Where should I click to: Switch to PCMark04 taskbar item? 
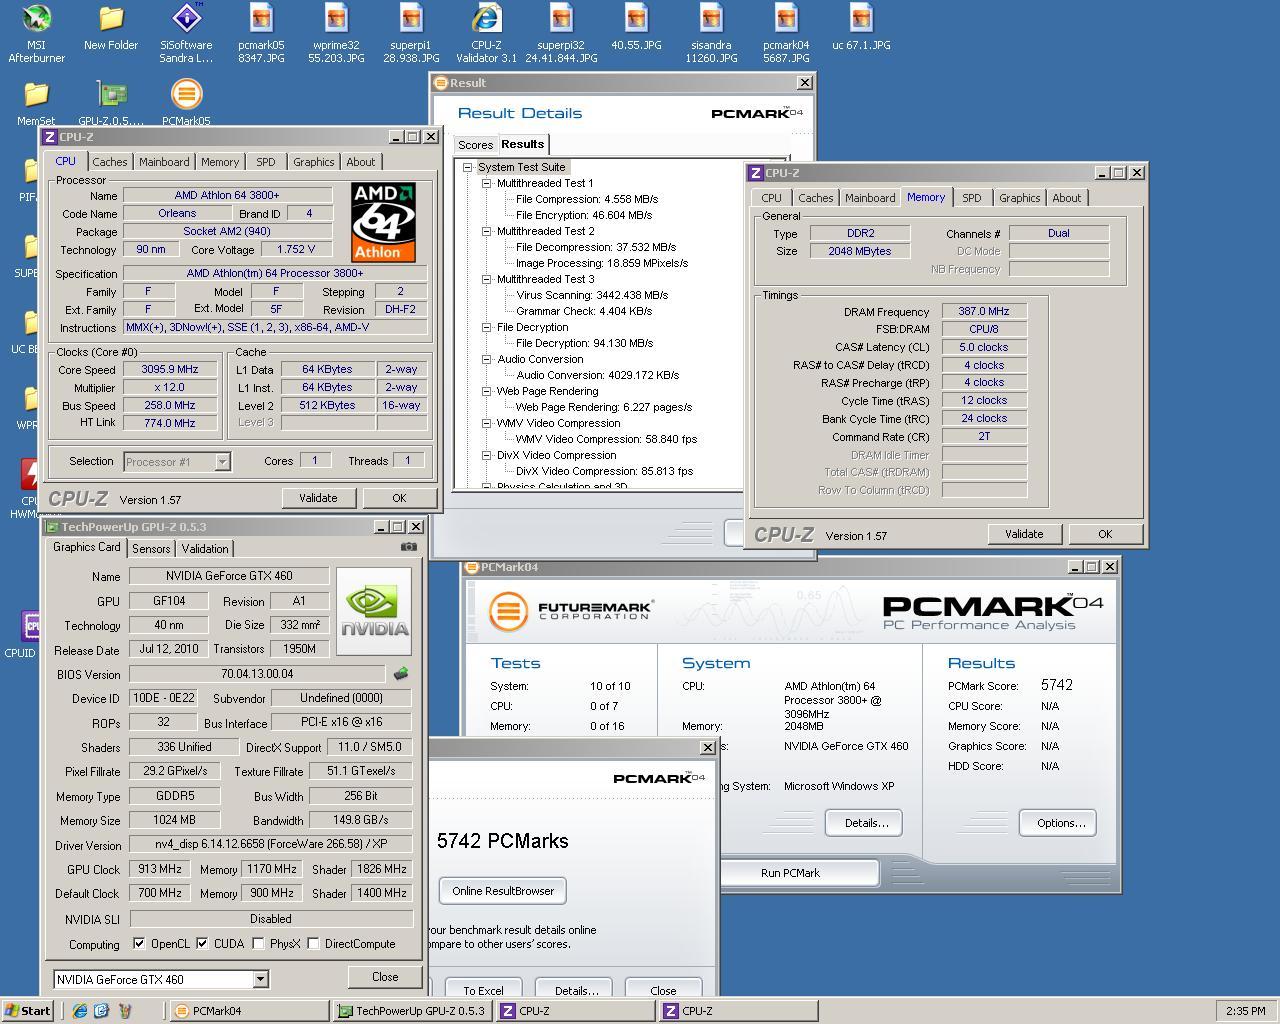[x=248, y=1011]
